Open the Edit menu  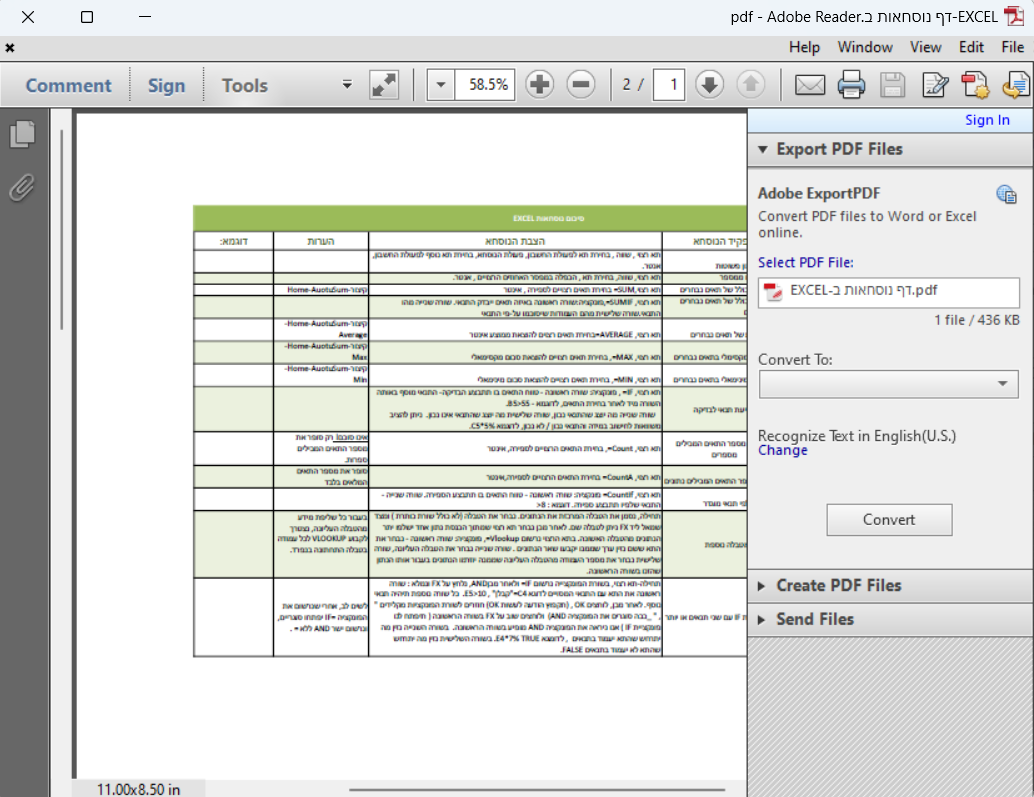click(971, 47)
